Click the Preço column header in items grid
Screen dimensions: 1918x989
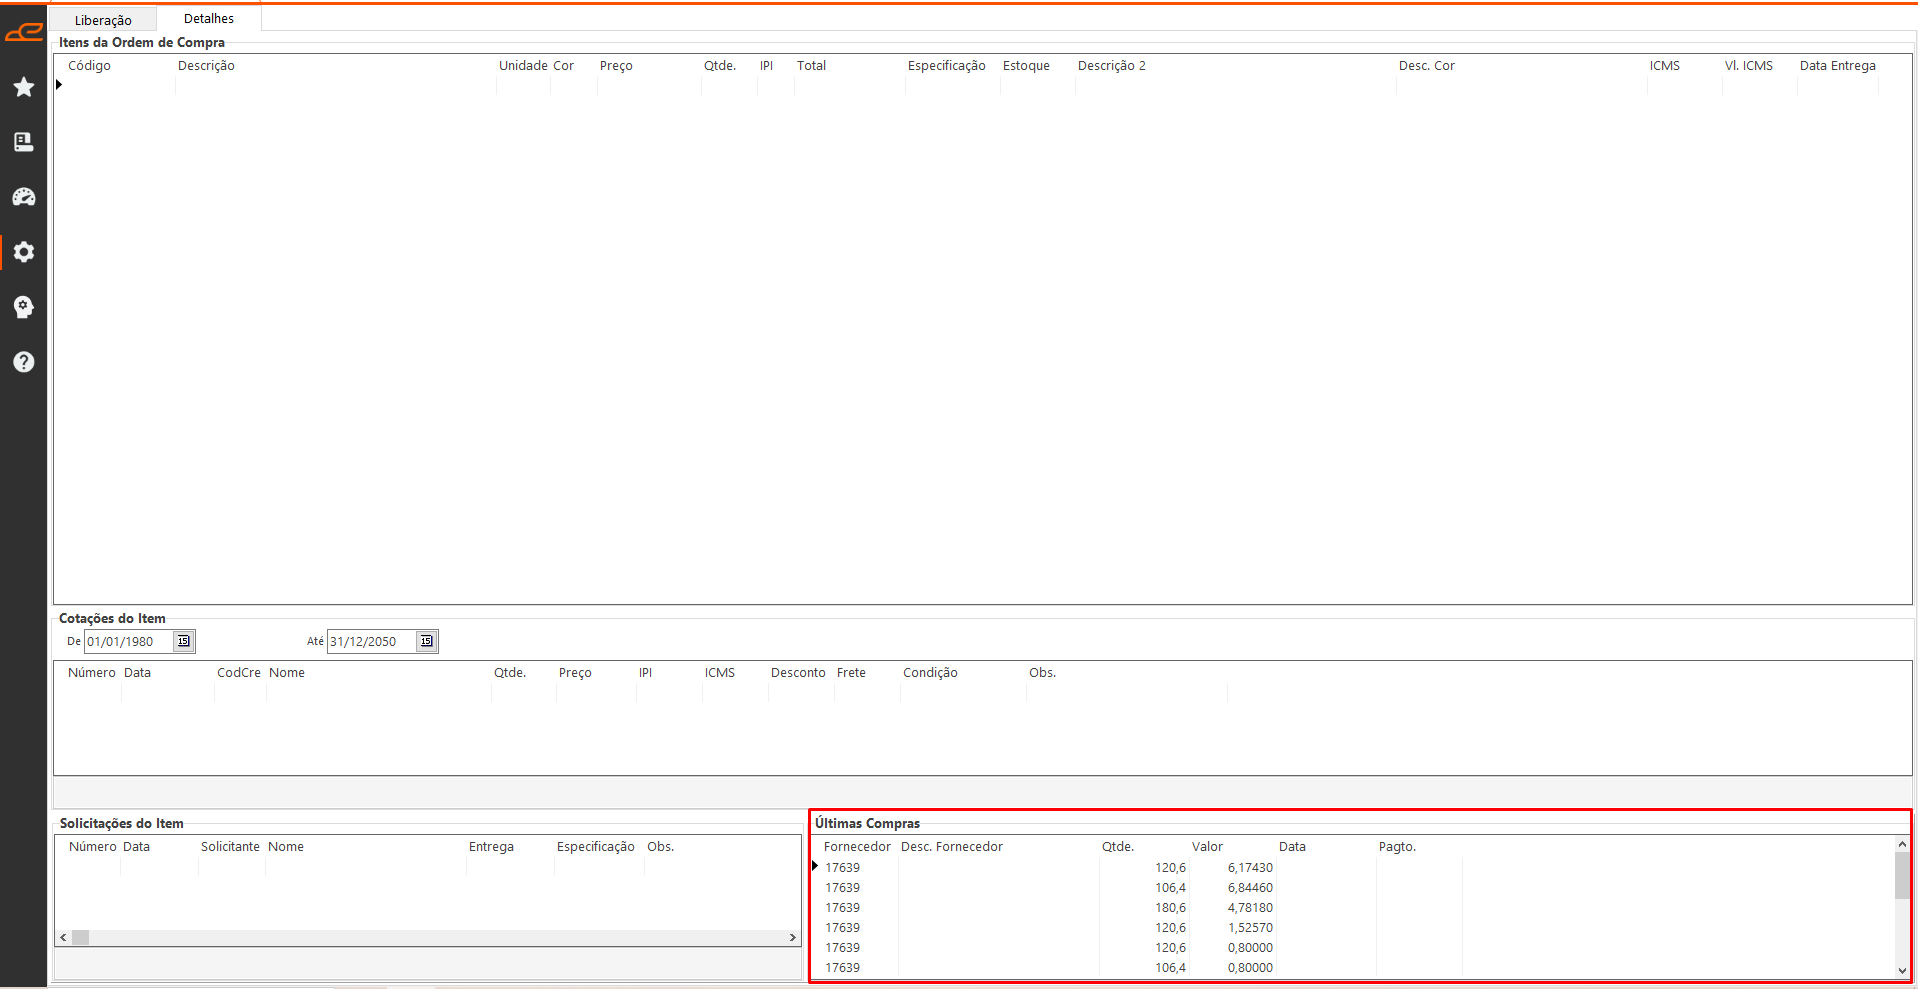[616, 66]
